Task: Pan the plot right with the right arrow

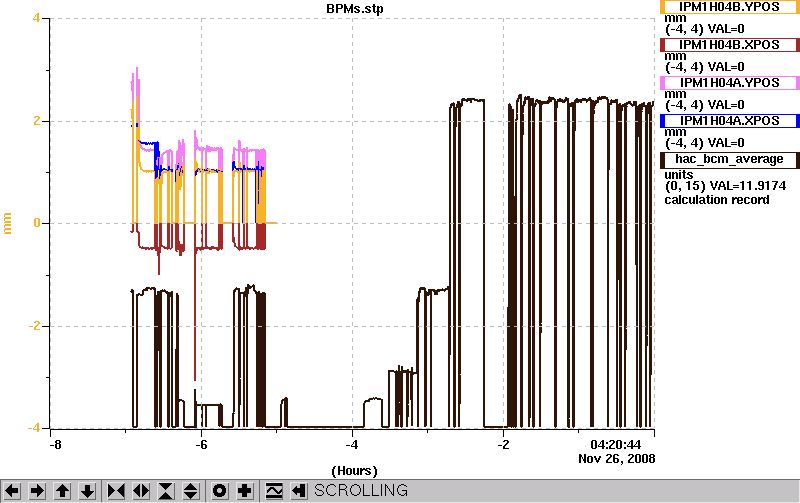Action: click(x=37, y=491)
